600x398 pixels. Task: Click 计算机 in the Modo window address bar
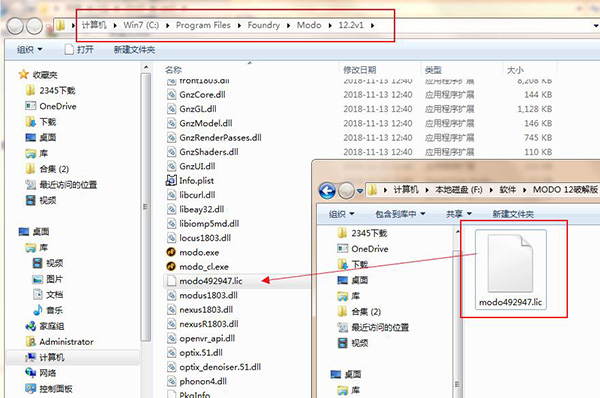[x=94, y=25]
